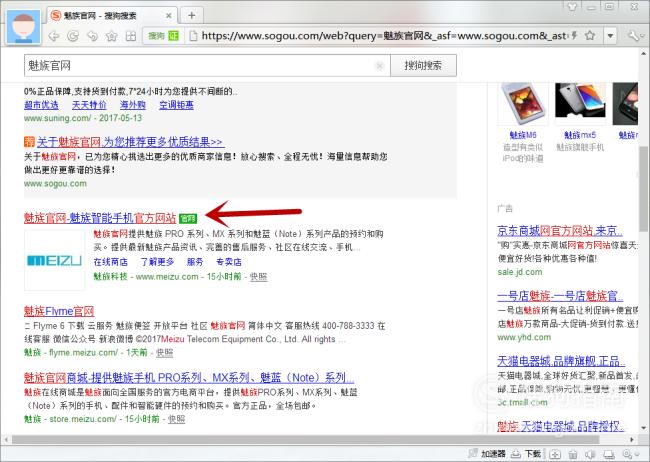Click the MEIZU logo thumbnail
The width and height of the screenshot is (650, 462).
(x=54, y=260)
